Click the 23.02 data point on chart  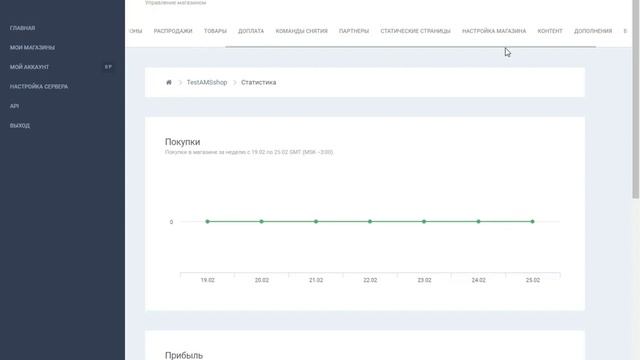pos(424,222)
